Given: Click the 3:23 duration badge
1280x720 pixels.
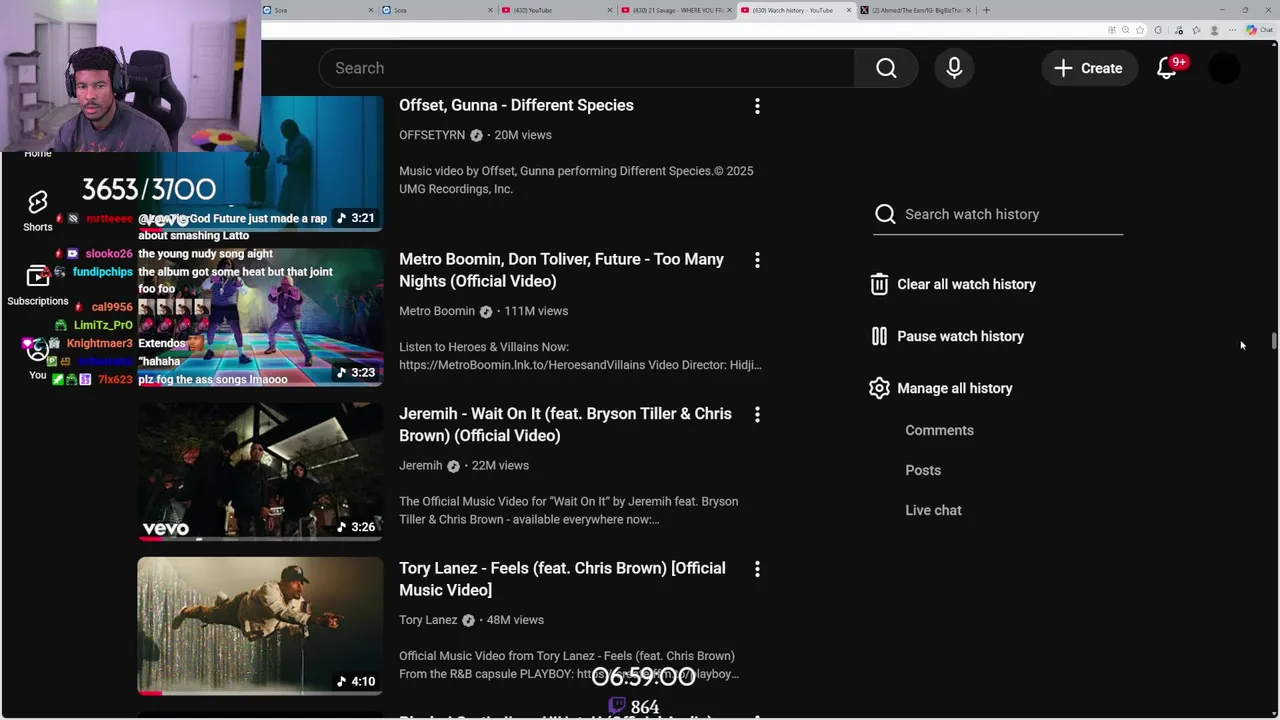Looking at the screenshot, I should pyautogui.click(x=356, y=372).
